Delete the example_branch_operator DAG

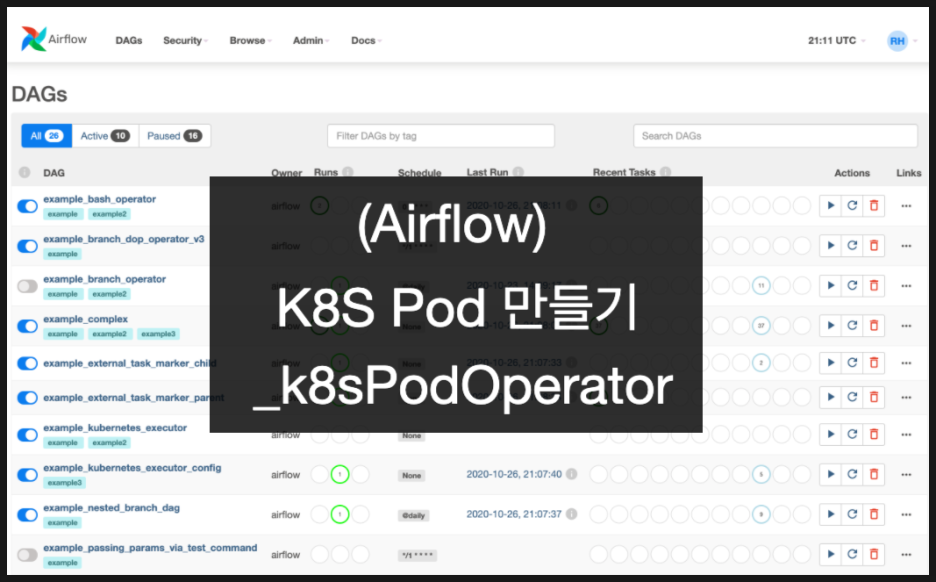tap(874, 286)
